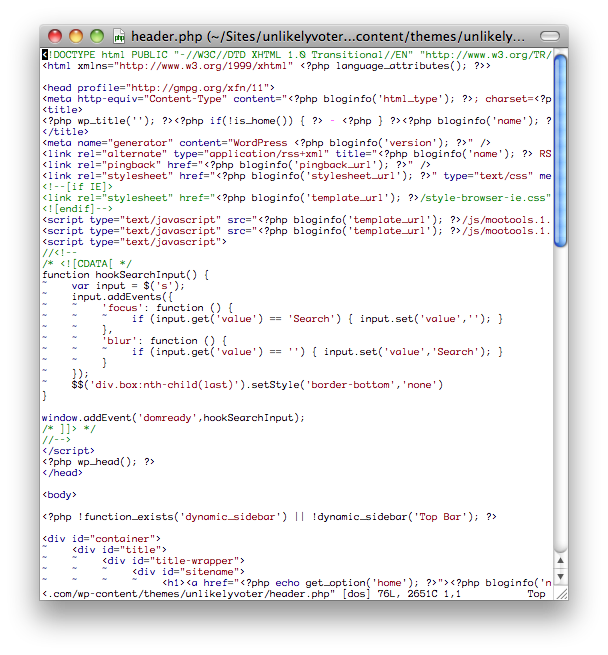Click "function hookSearchInput() {" line

point(125,275)
